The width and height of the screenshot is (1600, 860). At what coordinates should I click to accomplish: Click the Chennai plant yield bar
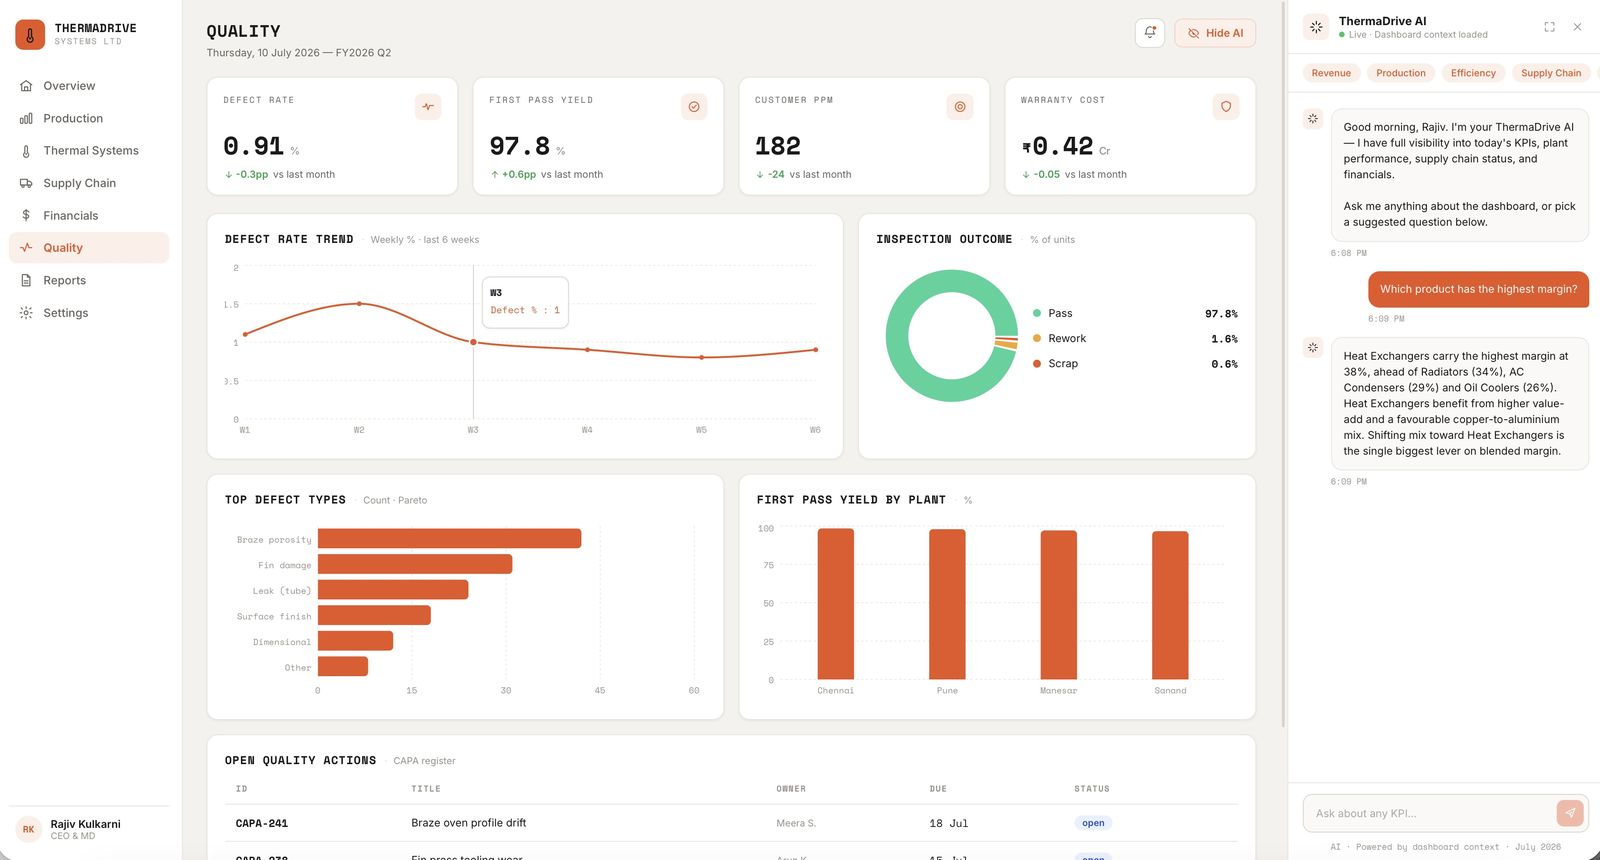[x=836, y=604]
